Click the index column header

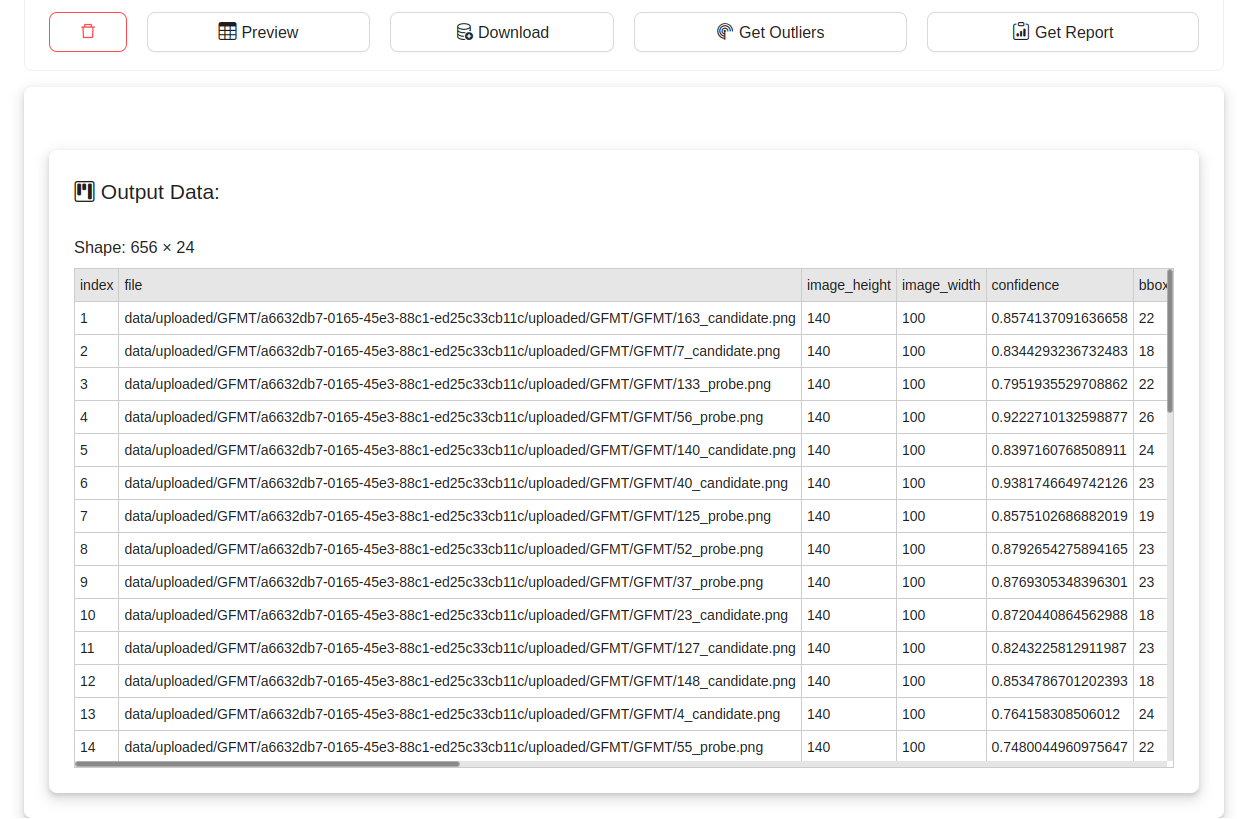point(97,285)
